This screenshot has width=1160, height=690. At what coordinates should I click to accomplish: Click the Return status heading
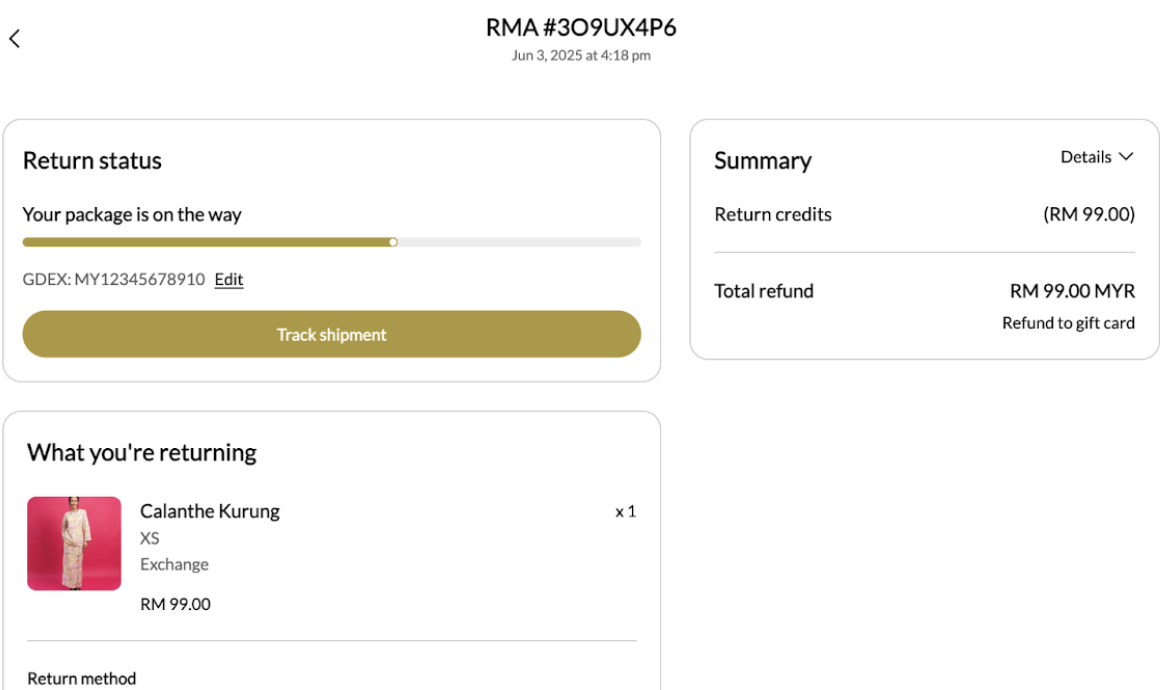click(92, 160)
